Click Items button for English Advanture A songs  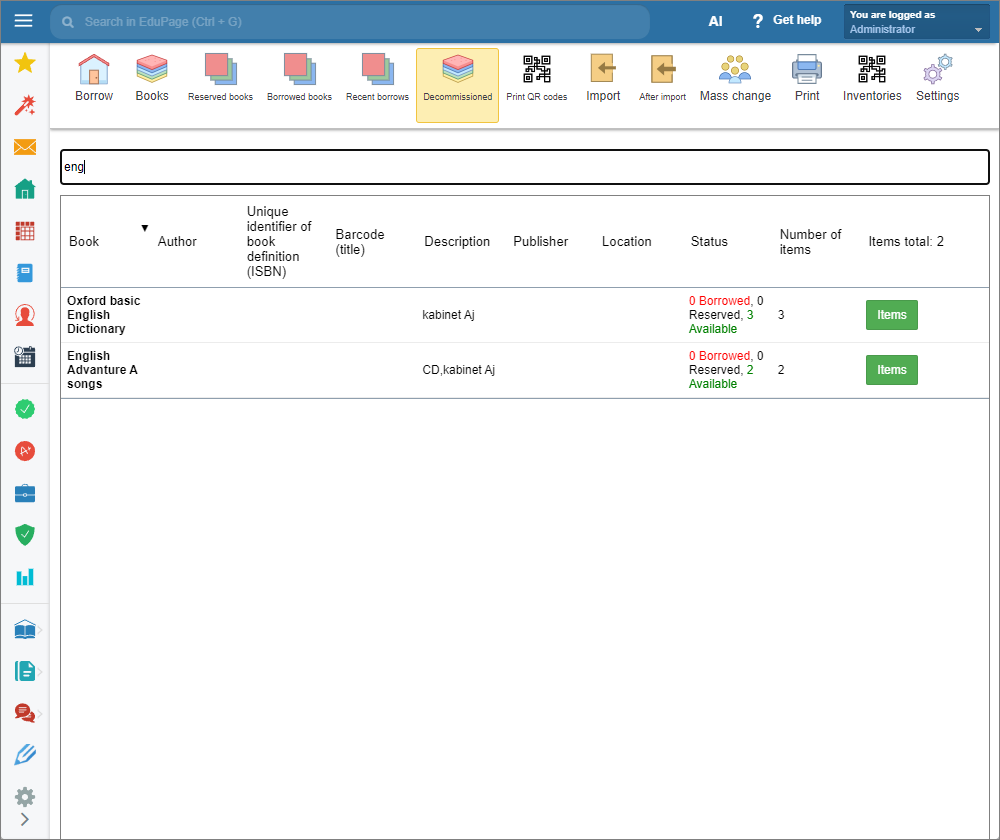pos(891,370)
